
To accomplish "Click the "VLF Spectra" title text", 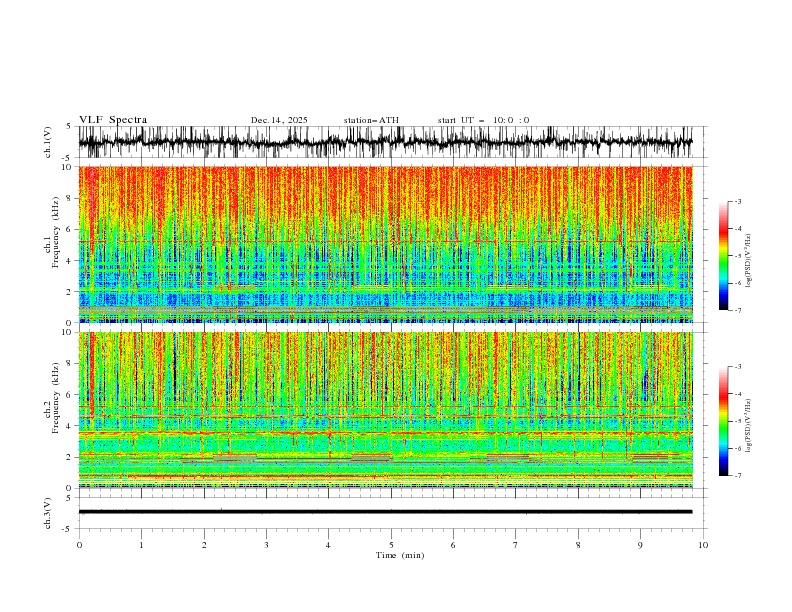I will [113, 120].
